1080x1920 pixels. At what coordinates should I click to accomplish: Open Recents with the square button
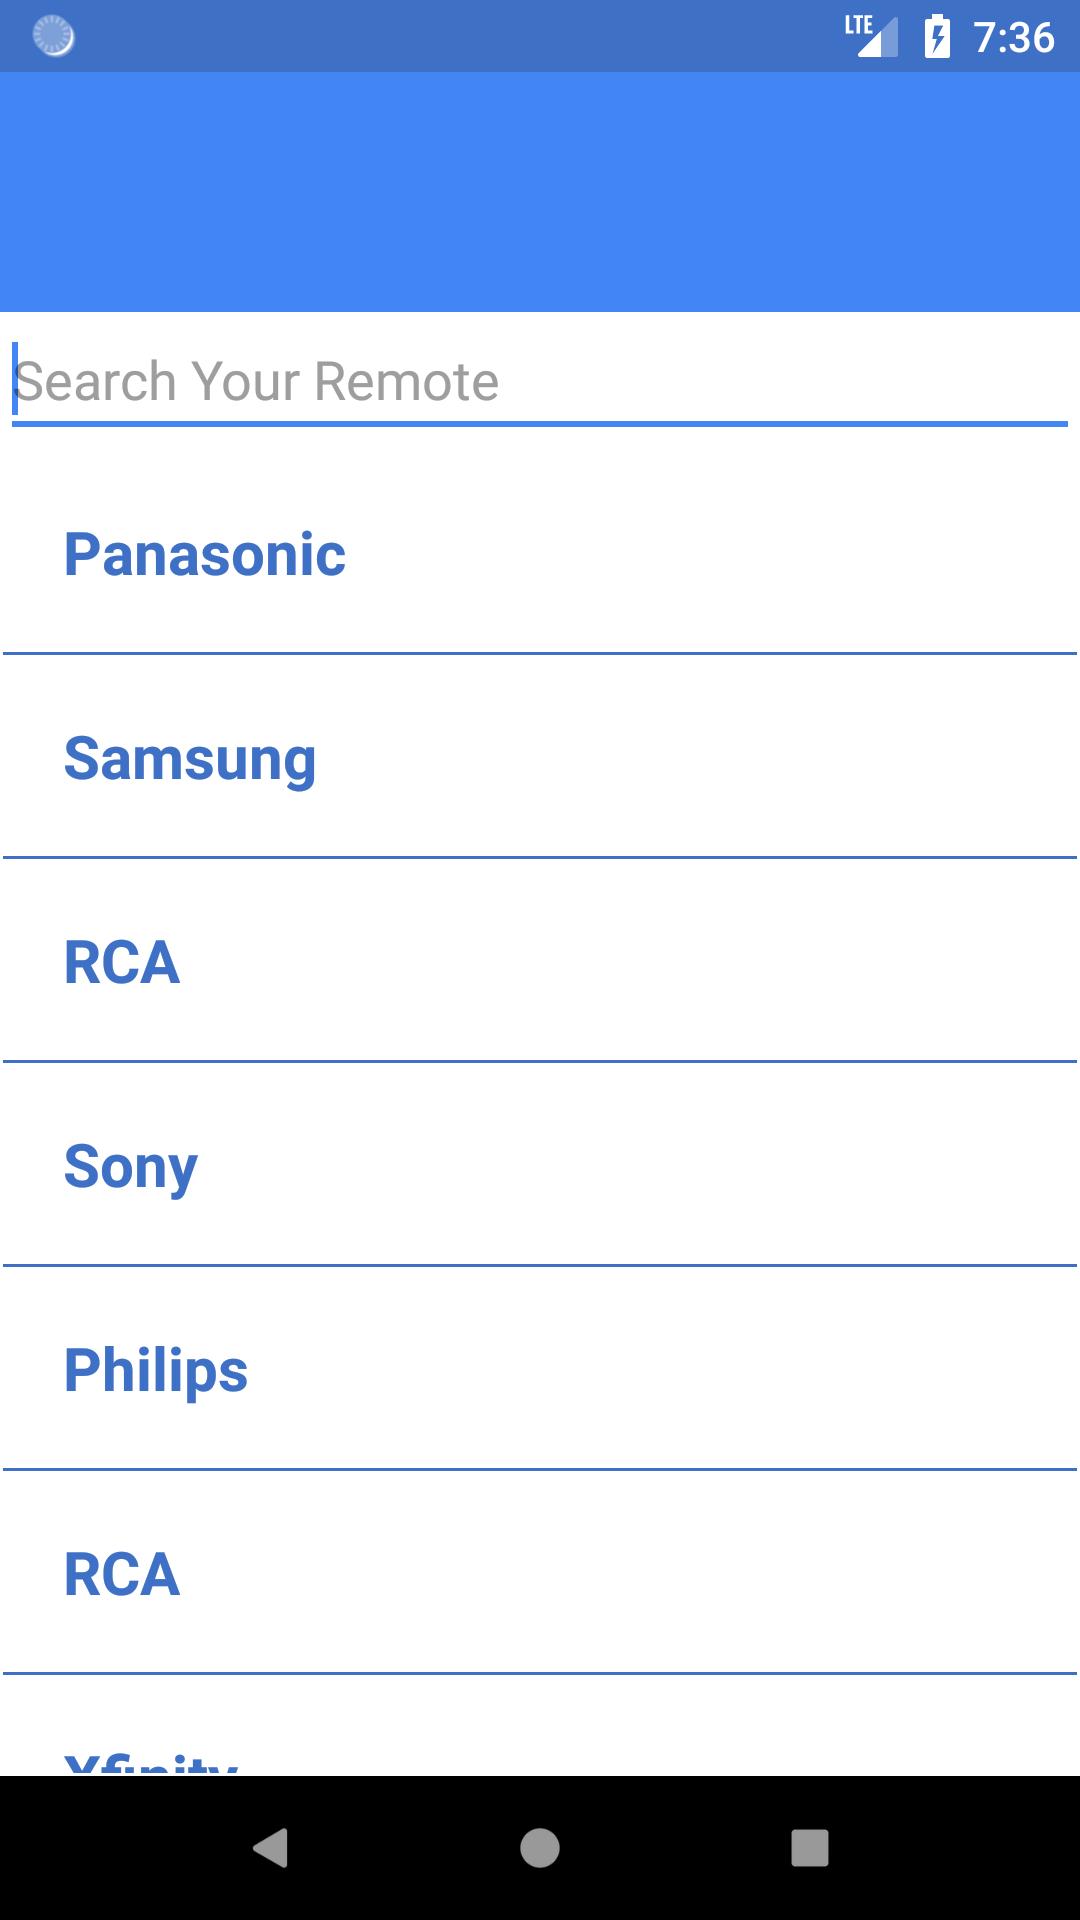[x=809, y=1848]
